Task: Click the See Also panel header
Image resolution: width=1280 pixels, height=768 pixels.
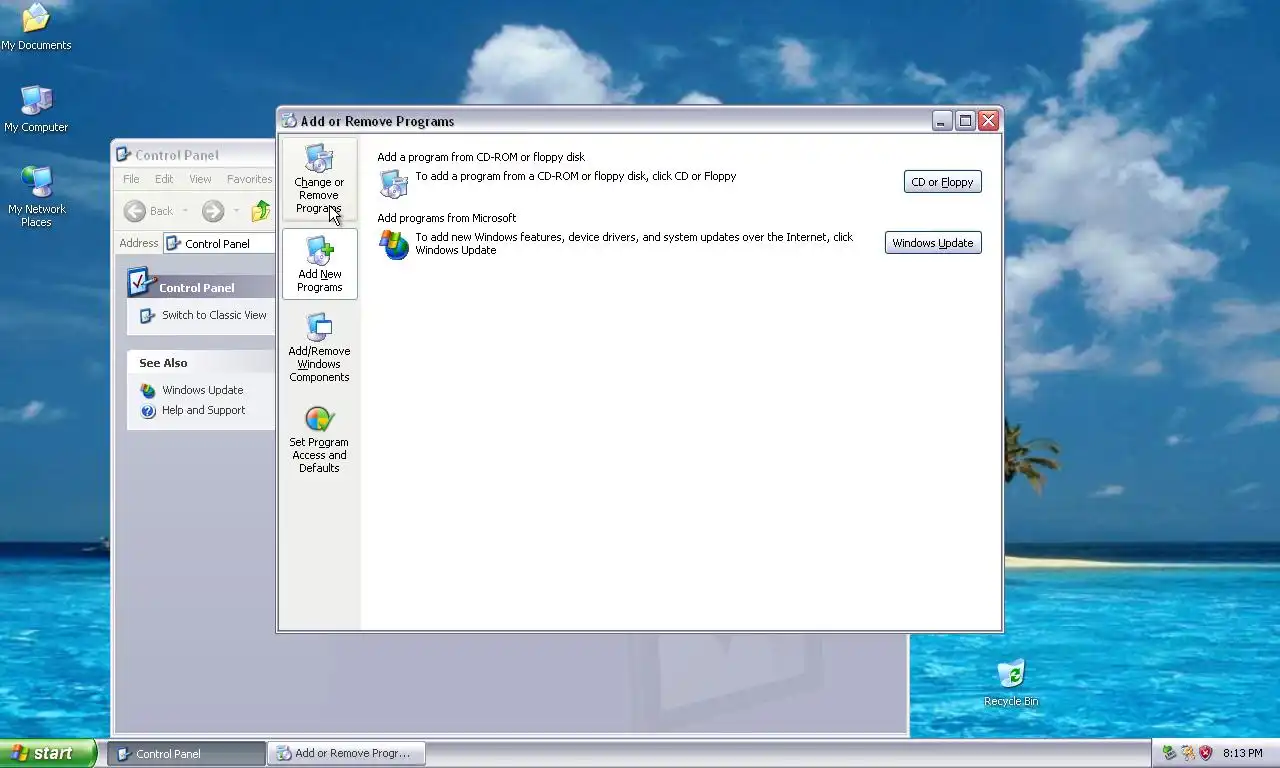Action: (201, 363)
